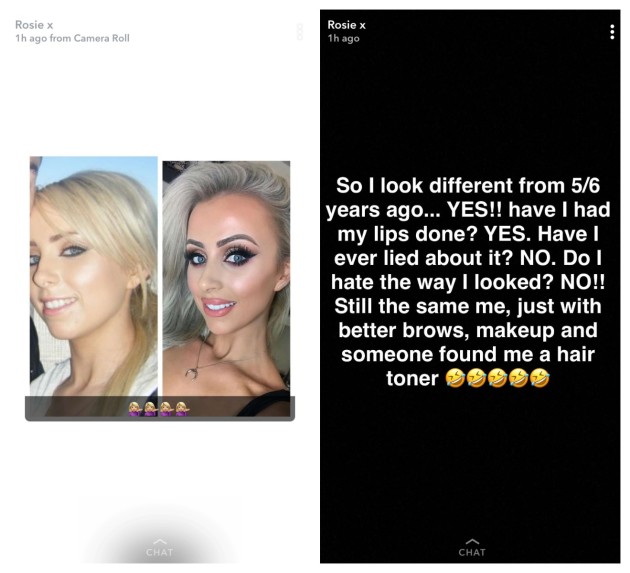Tap the '1h ago' timestamp on black story
This screenshot has width=630, height=573.
[344, 38]
